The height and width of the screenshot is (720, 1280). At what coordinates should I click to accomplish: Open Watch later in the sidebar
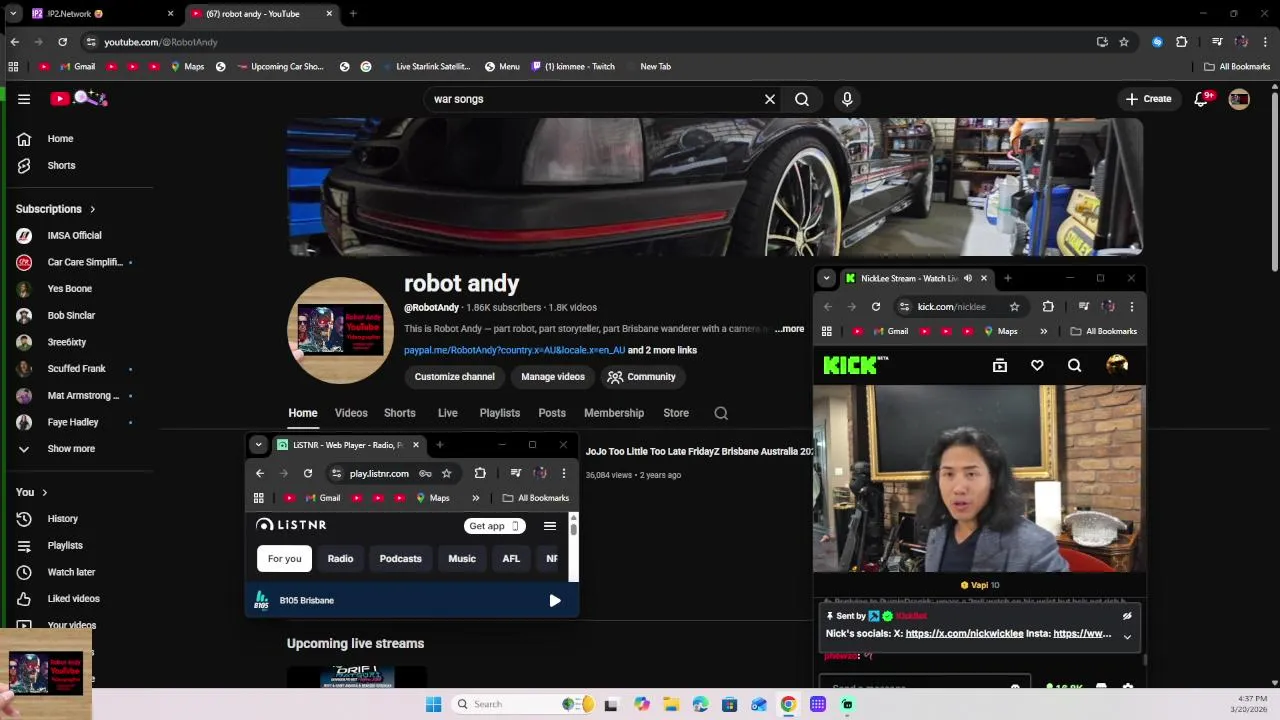point(71,572)
